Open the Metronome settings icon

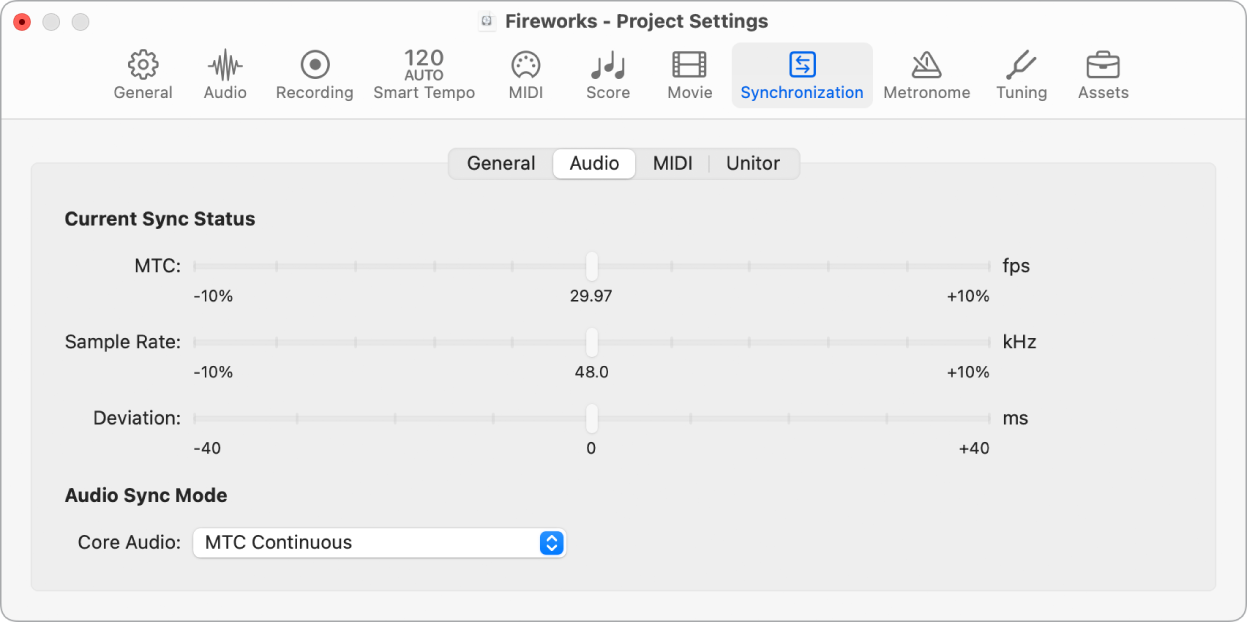click(x=926, y=75)
